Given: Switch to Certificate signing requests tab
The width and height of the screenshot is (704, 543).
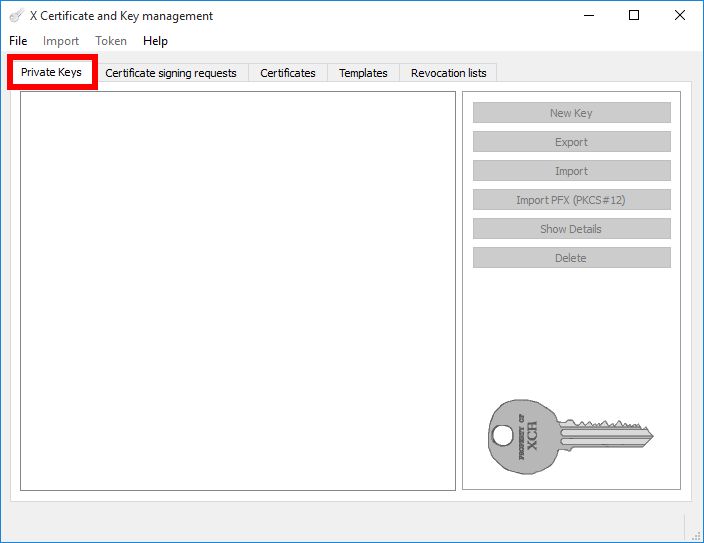Looking at the screenshot, I should coord(171,73).
